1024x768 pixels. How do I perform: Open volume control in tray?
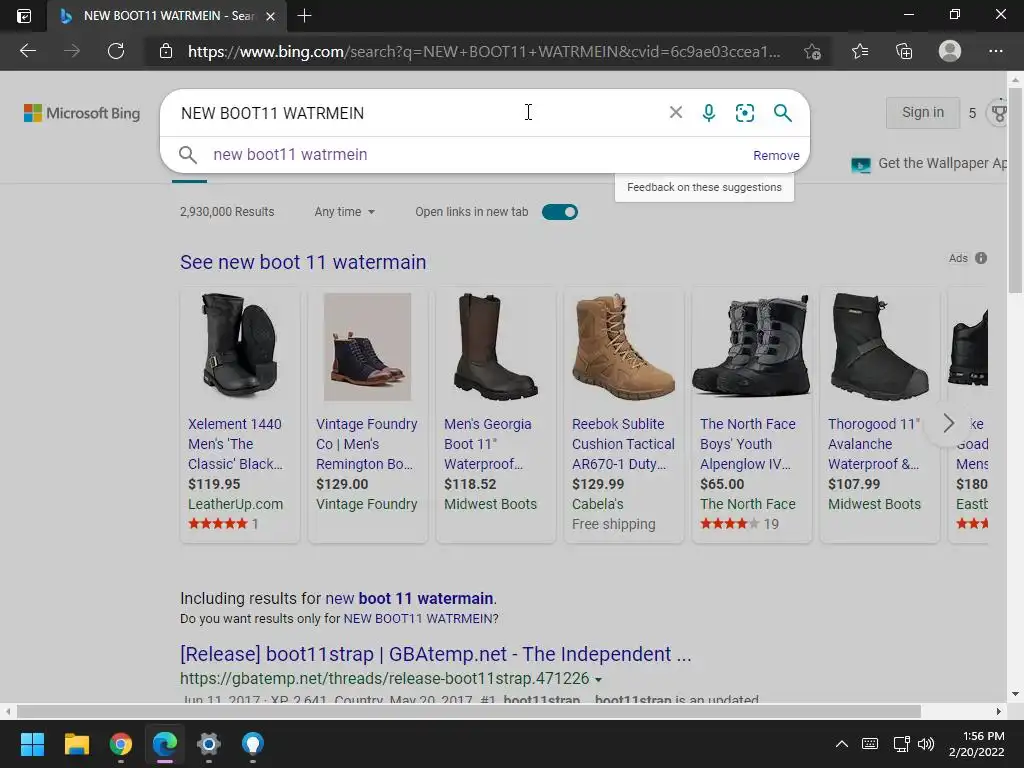click(926, 744)
